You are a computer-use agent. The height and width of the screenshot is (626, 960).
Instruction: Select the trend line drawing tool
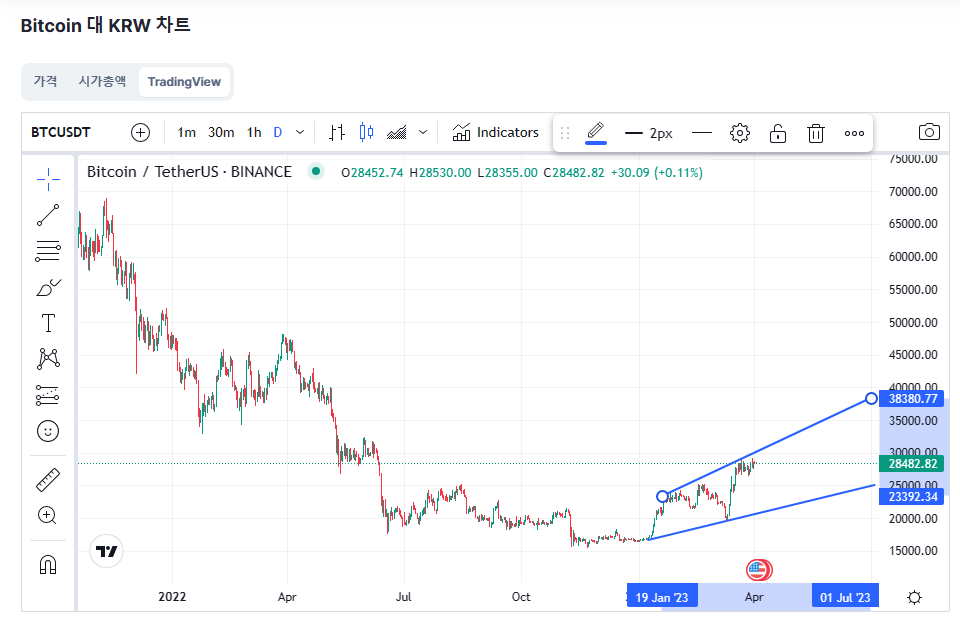tap(48, 215)
